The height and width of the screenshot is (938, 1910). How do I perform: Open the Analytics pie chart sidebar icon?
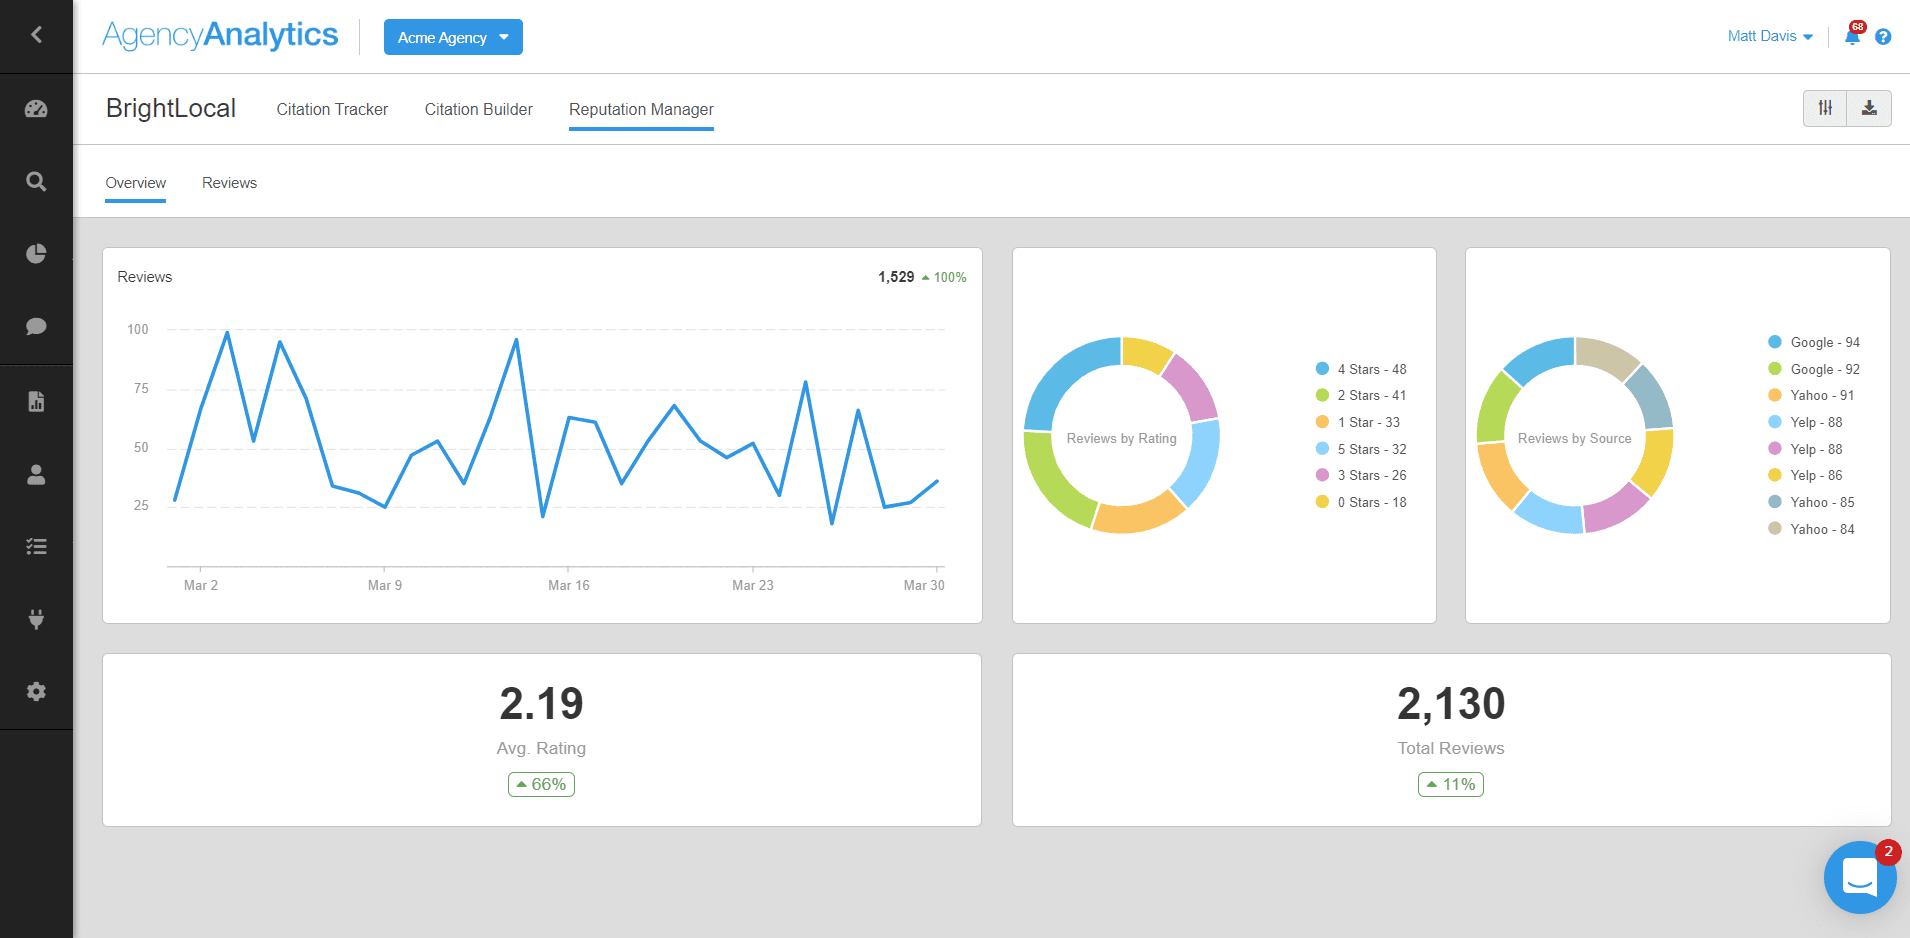(36, 253)
